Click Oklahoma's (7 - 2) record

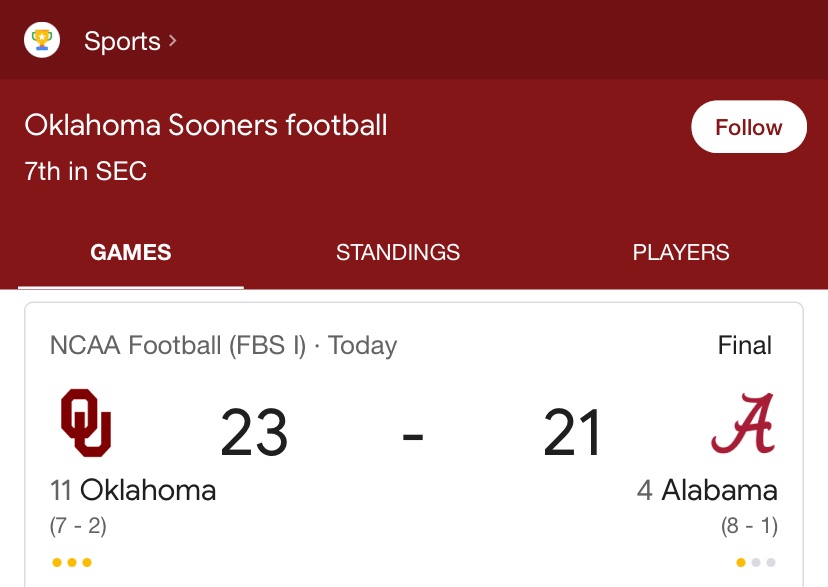click(x=78, y=526)
